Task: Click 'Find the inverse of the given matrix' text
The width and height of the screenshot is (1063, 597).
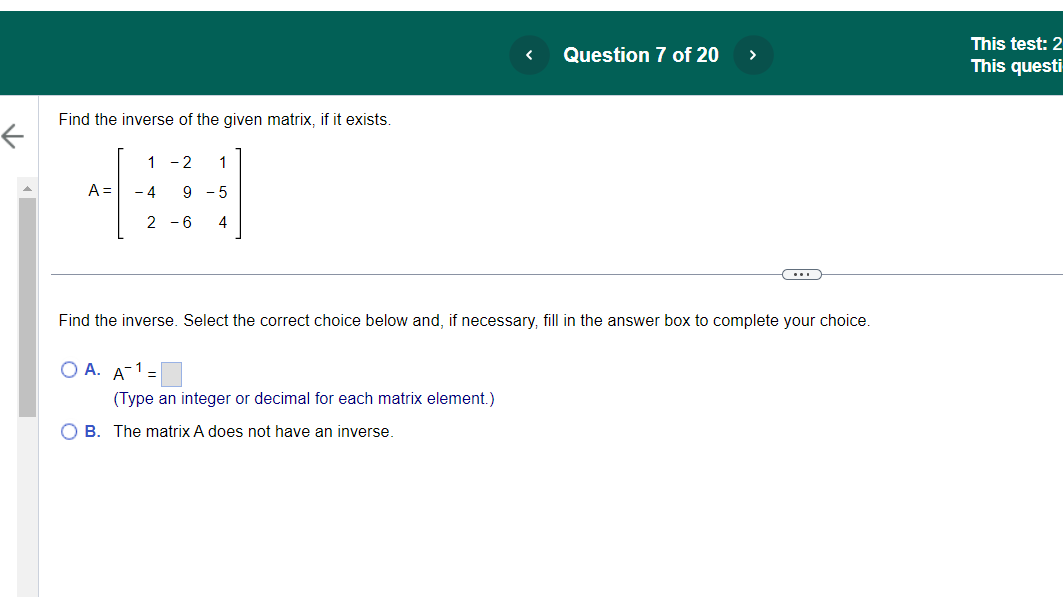Action: click(x=224, y=119)
